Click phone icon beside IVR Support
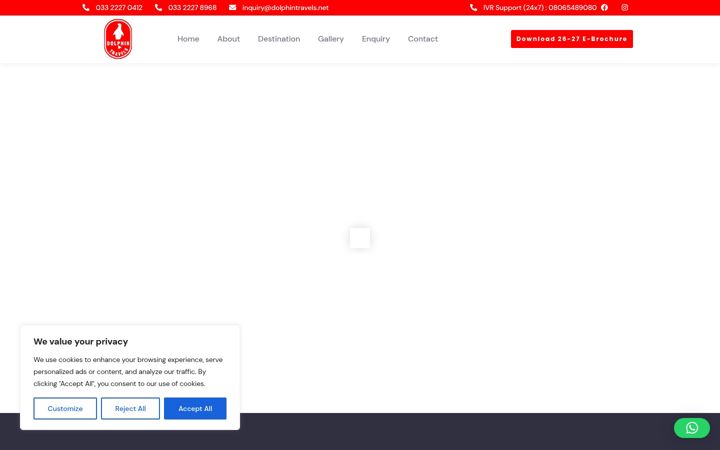Image resolution: width=720 pixels, height=450 pixels. pyautogui.click(x=473, y=7)
